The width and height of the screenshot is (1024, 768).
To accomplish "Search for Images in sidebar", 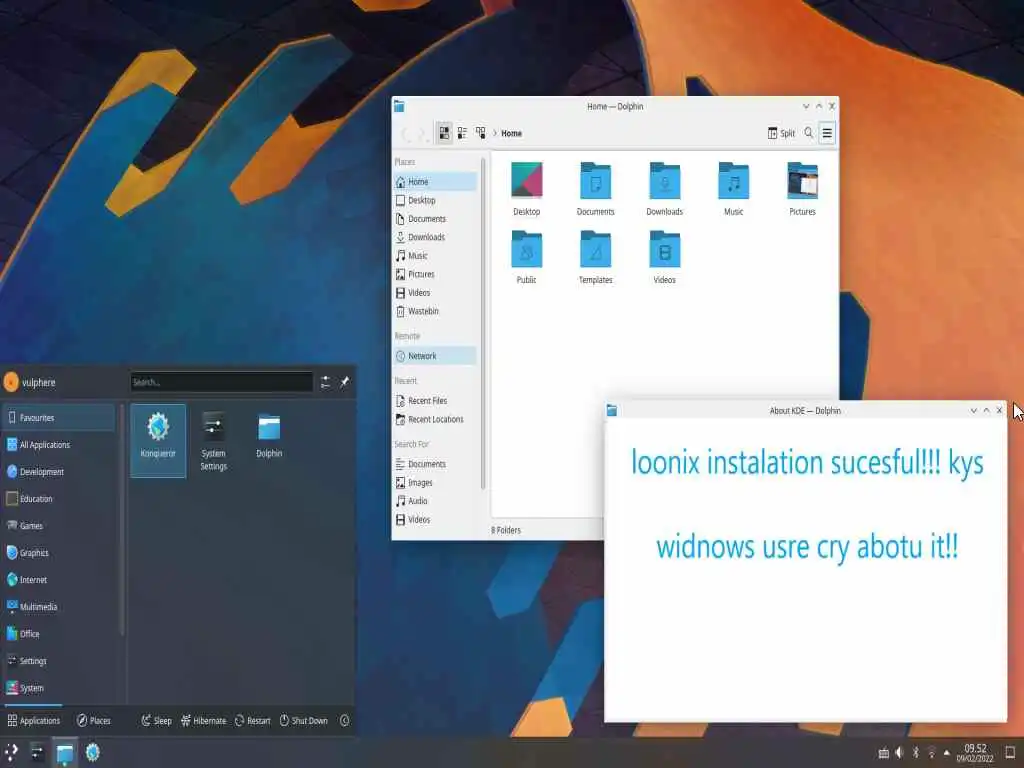I will click(436, 483).
